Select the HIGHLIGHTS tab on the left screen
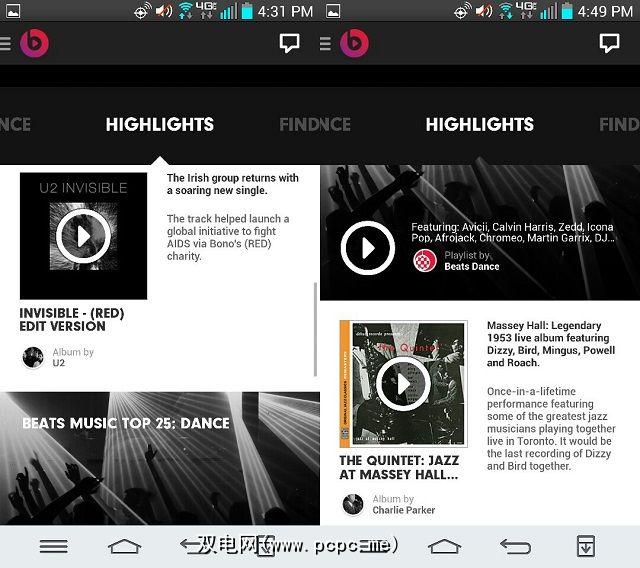 click(x=160, y=124)
